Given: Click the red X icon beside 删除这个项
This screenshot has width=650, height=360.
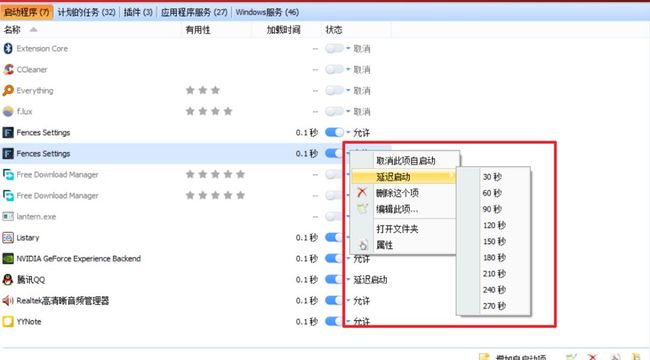Looking at the screenshot, I should pos(362,192).
